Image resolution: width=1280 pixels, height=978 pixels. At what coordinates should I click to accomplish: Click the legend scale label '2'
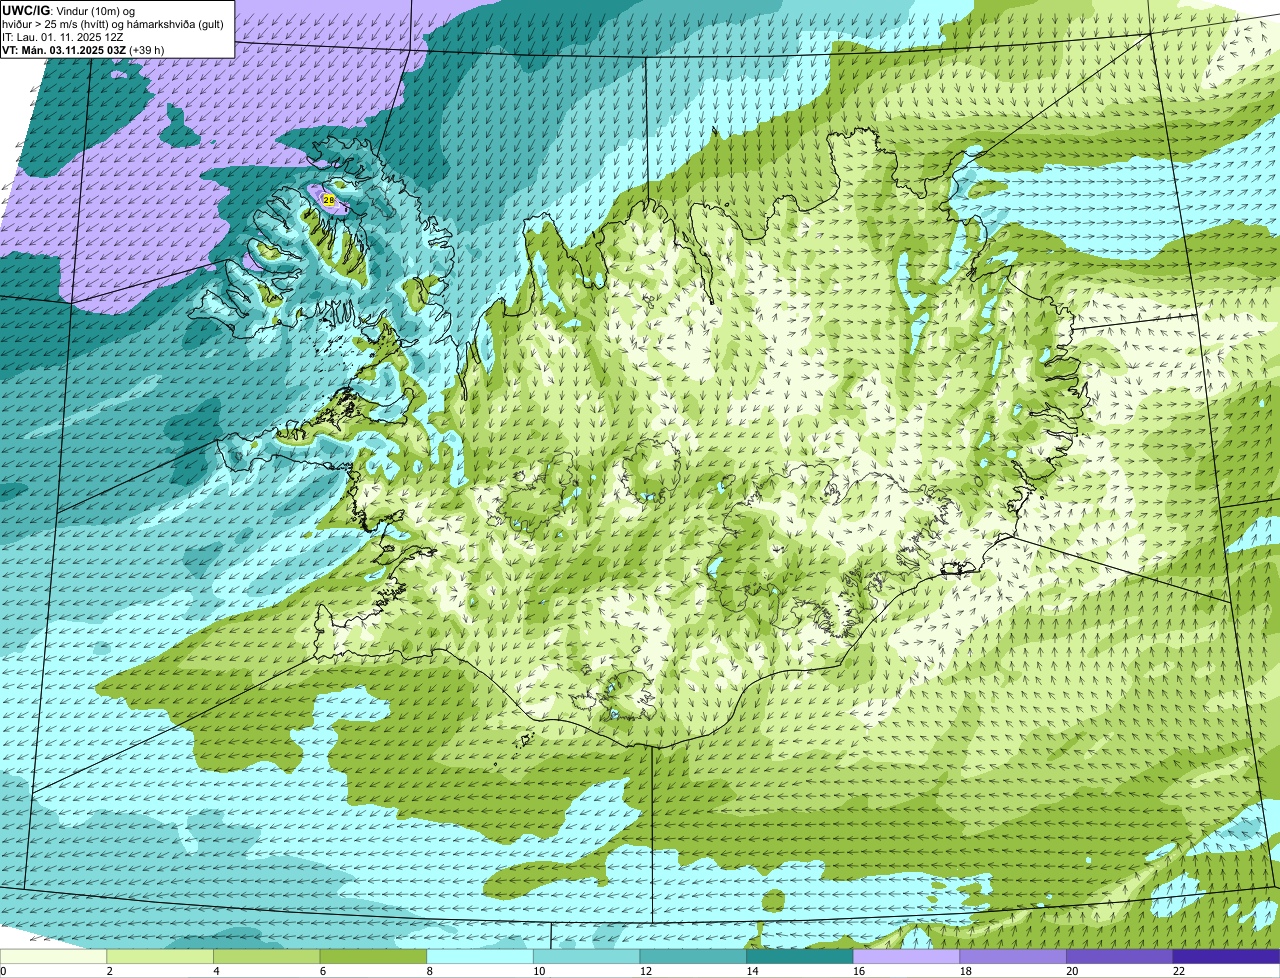109,971
